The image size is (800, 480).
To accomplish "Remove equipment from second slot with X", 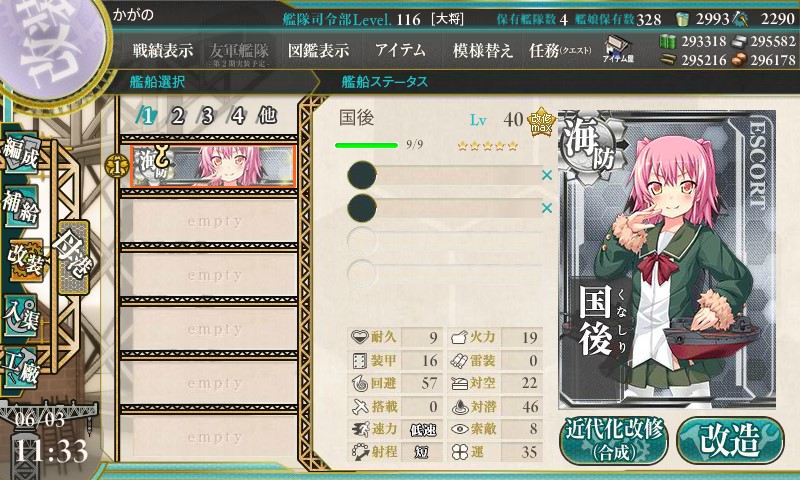I will (546, 208).
